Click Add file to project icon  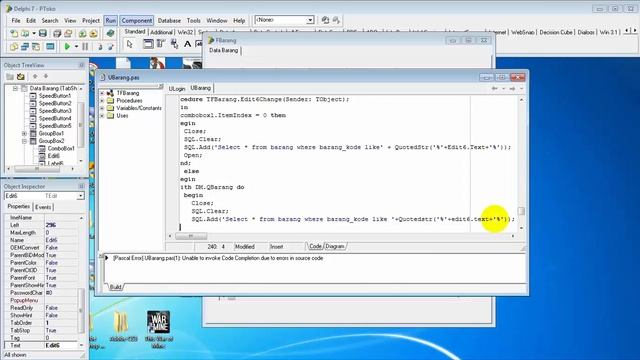pos(82,33)
